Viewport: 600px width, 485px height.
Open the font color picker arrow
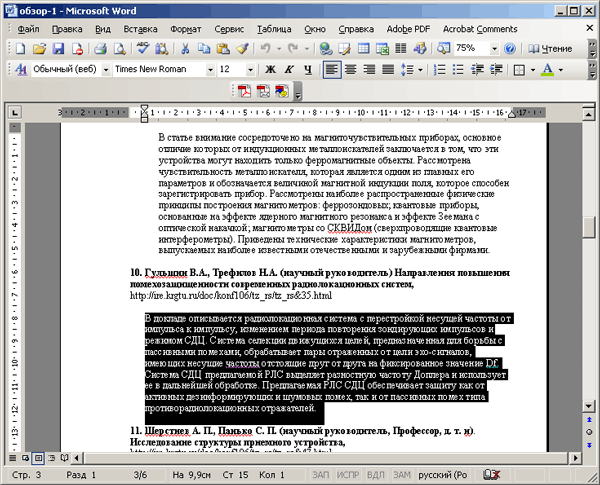click(x=560, y=70)
